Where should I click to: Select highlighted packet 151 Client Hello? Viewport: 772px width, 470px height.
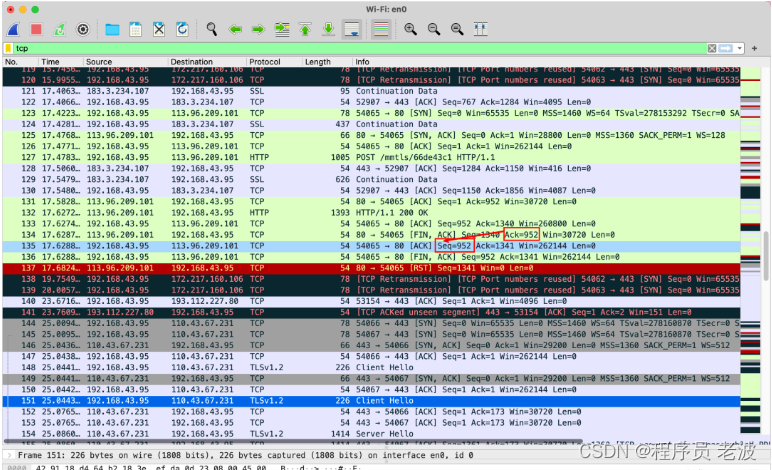[x=371, y=401]
